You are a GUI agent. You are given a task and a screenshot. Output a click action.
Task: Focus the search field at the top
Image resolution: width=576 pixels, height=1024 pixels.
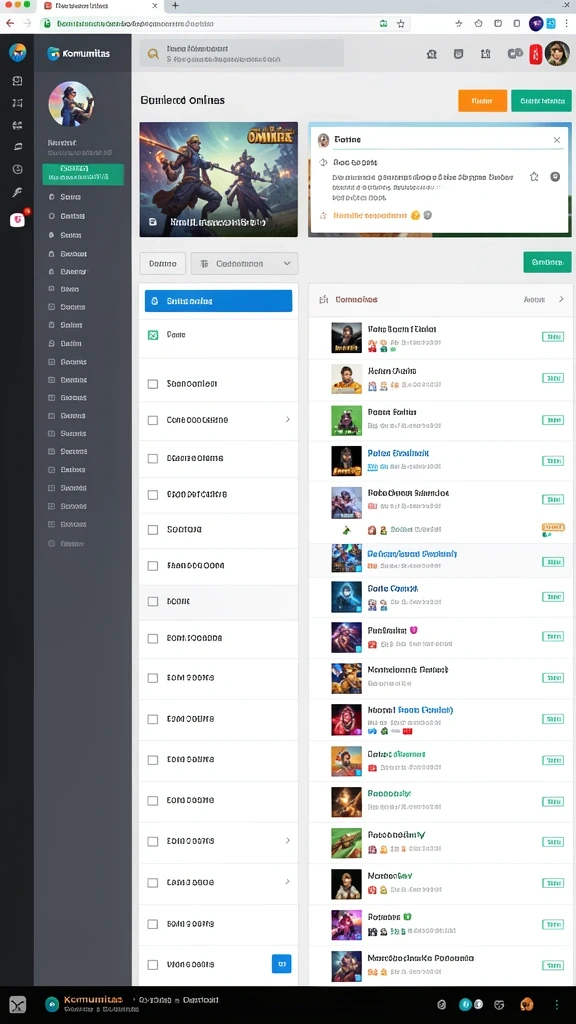242,54
